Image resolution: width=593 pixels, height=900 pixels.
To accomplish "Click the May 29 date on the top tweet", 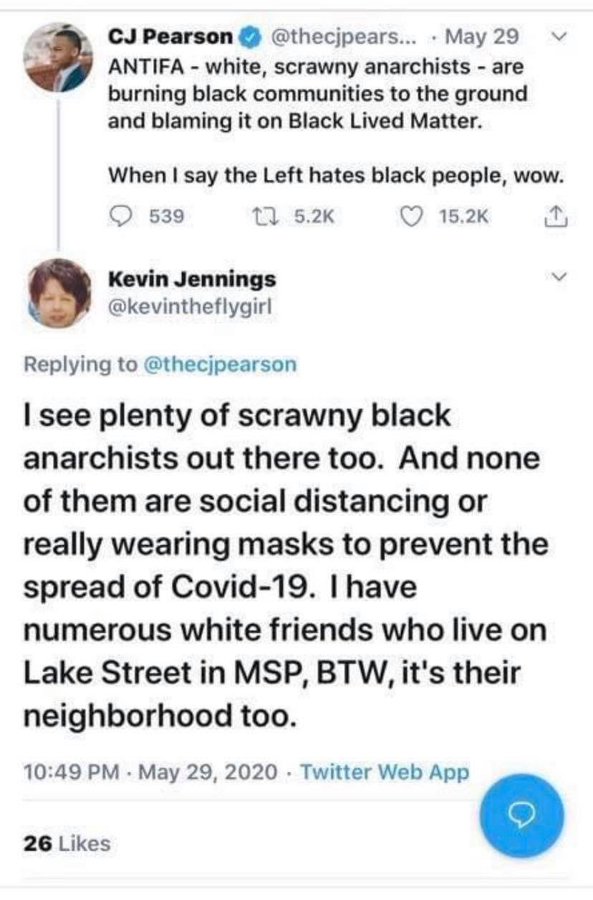I will tap(482, 37).
